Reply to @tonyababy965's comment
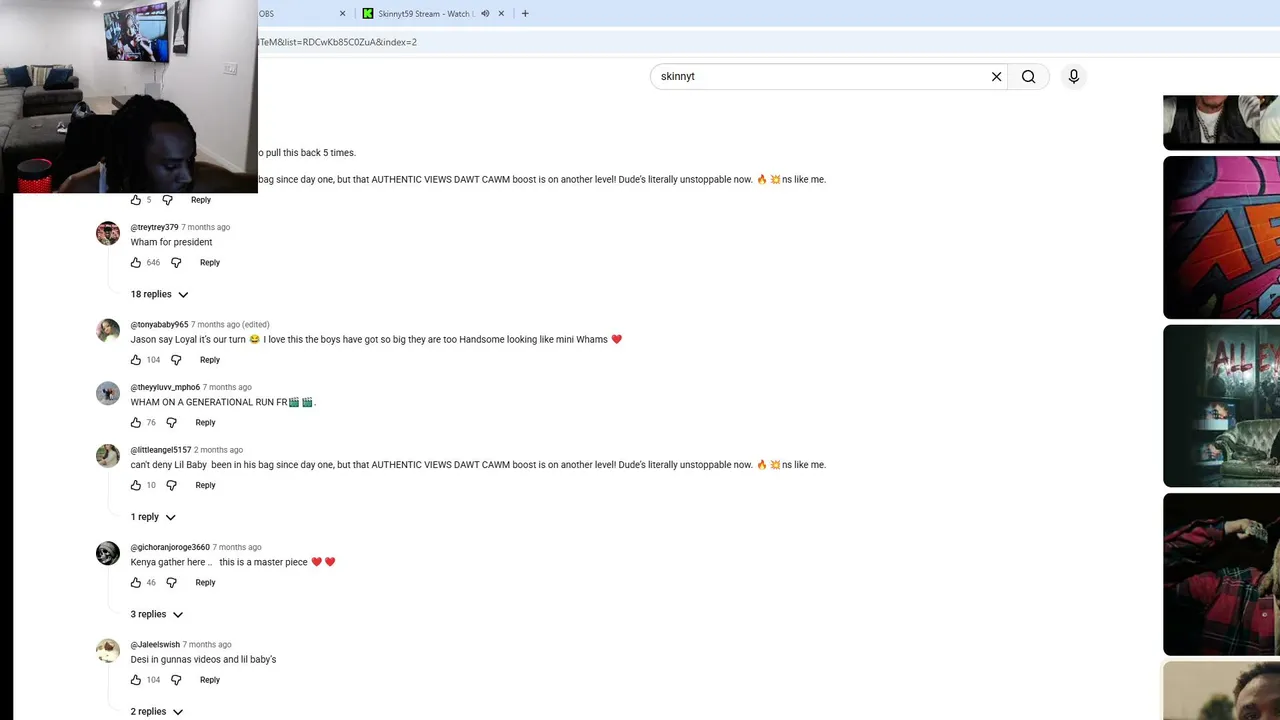 point(210,360)
